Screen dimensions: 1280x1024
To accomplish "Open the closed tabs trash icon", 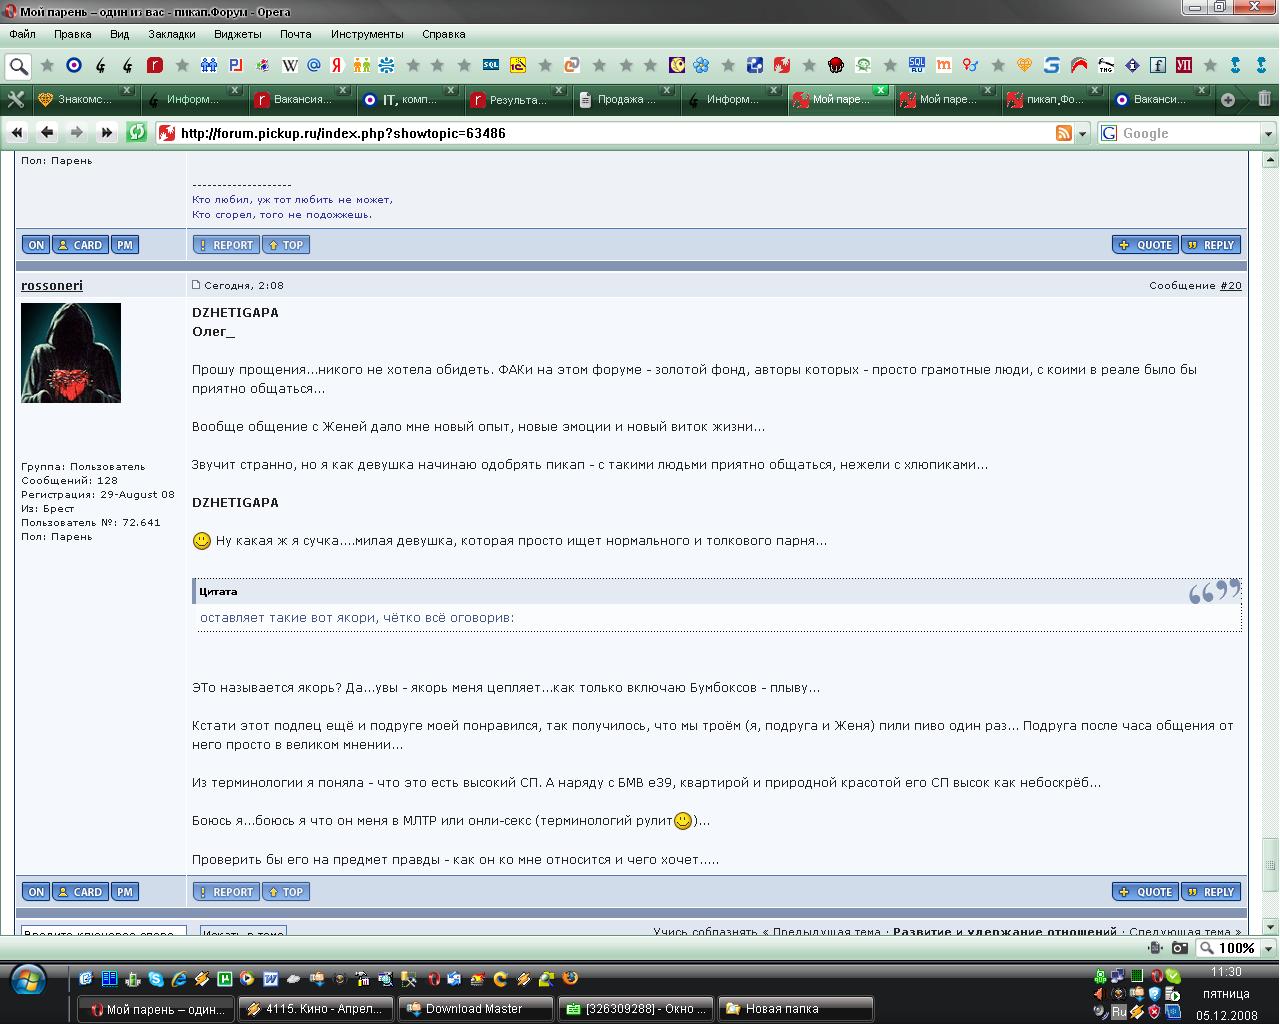I will [1264, 99].
